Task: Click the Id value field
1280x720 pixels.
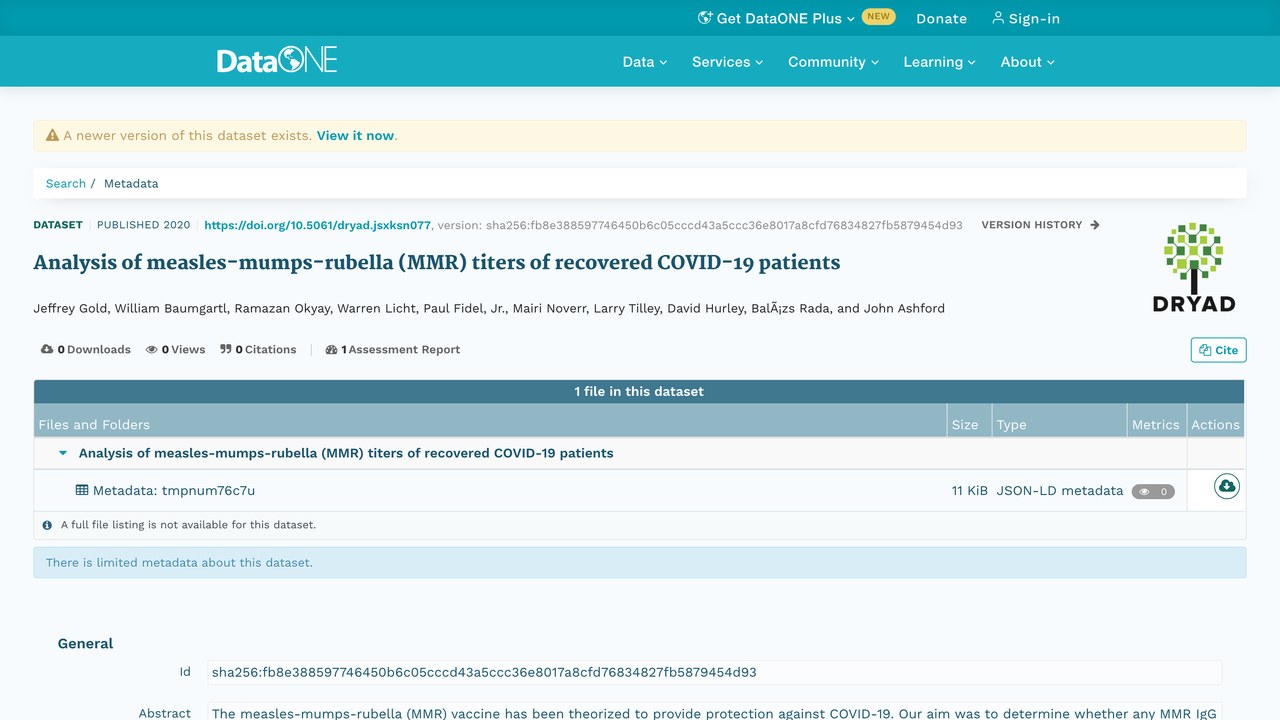Action: 714,672
